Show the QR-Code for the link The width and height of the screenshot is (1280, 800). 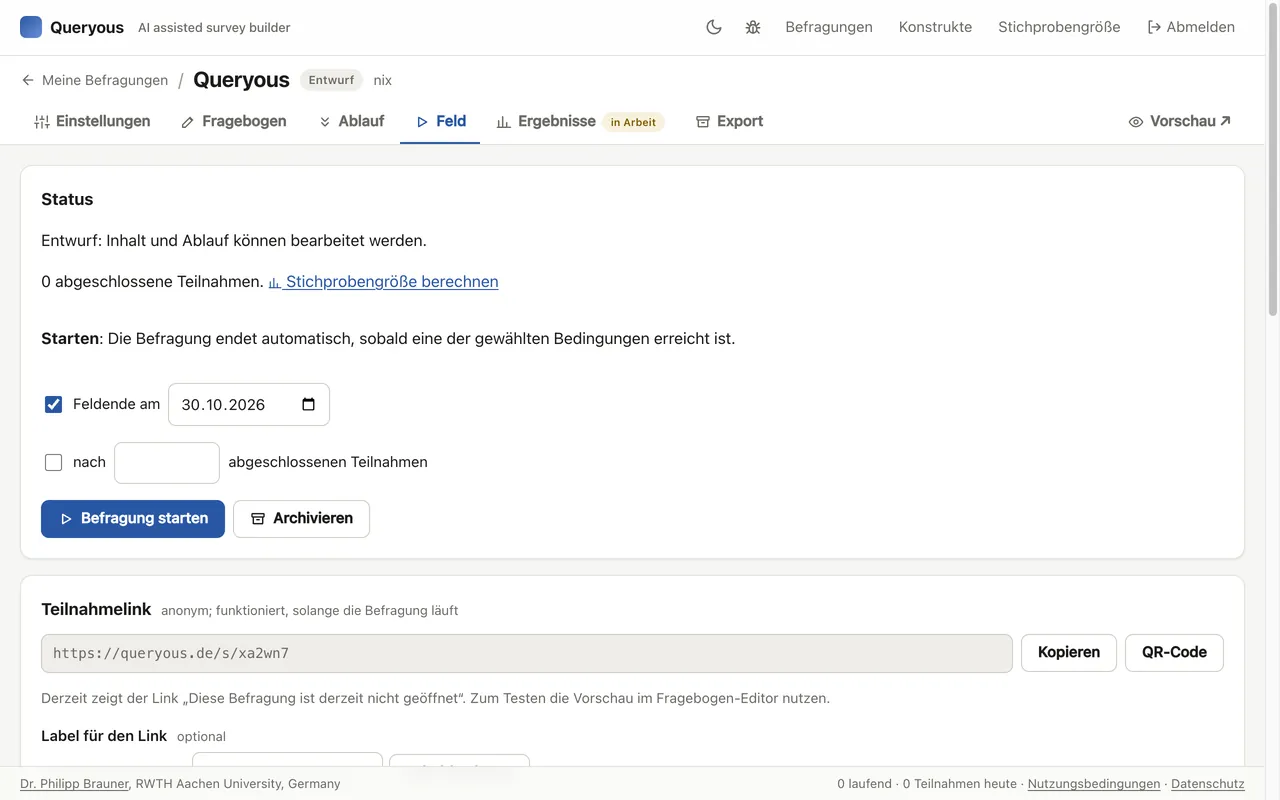click(1174, 652)
